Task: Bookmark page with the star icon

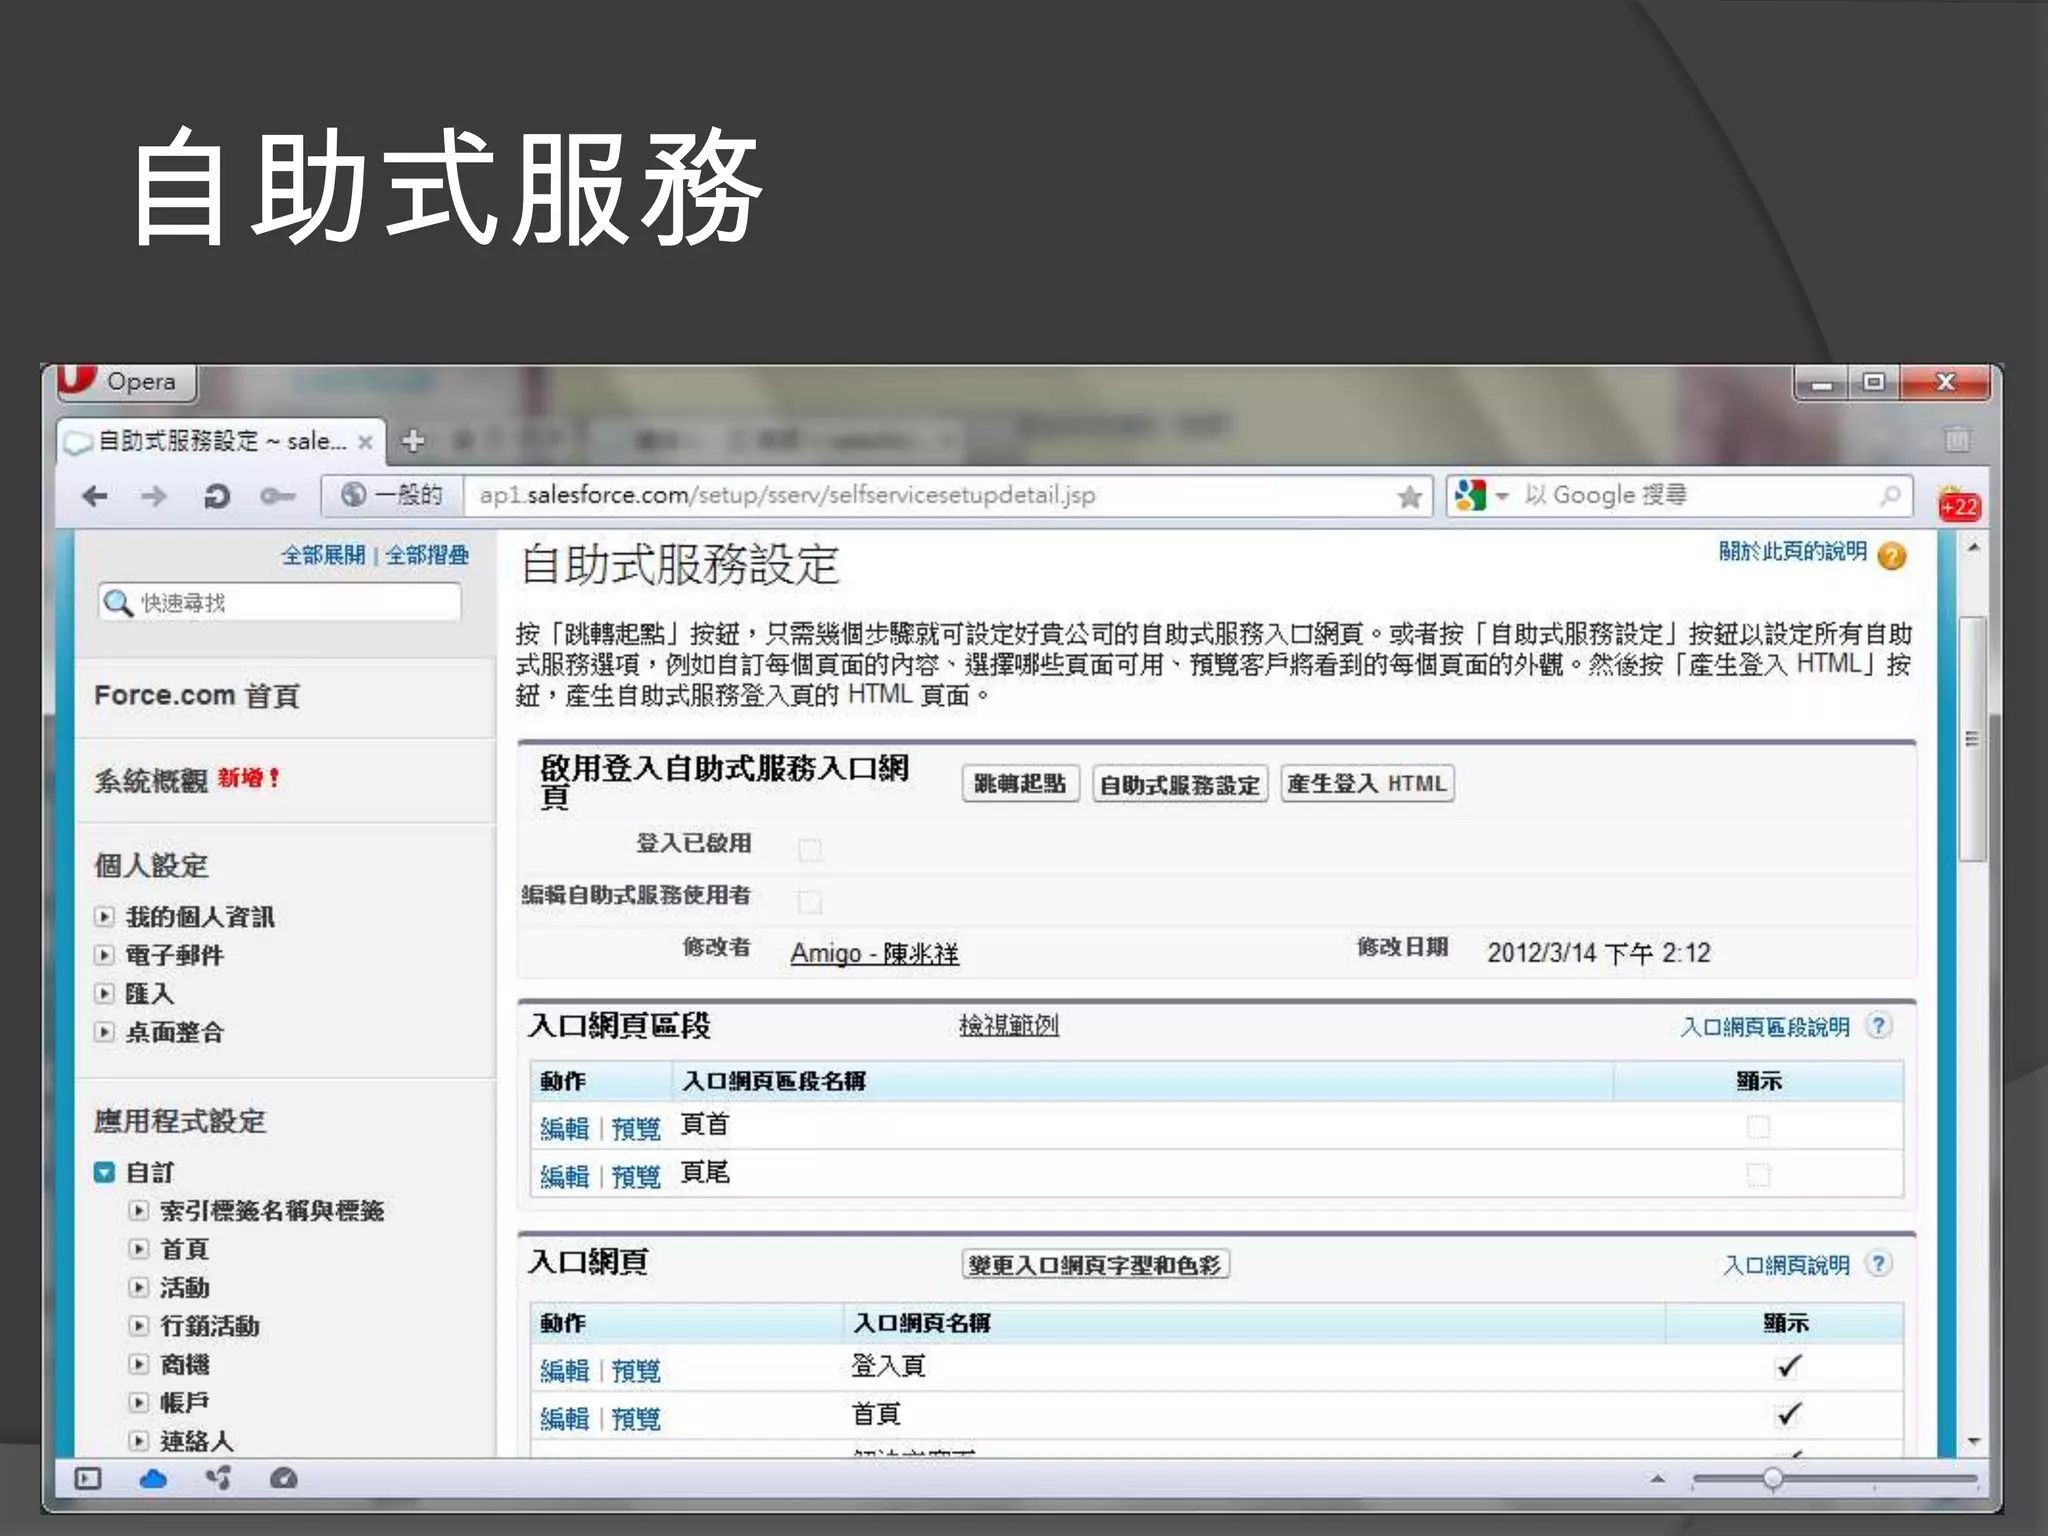Action: coord(1409,496)
